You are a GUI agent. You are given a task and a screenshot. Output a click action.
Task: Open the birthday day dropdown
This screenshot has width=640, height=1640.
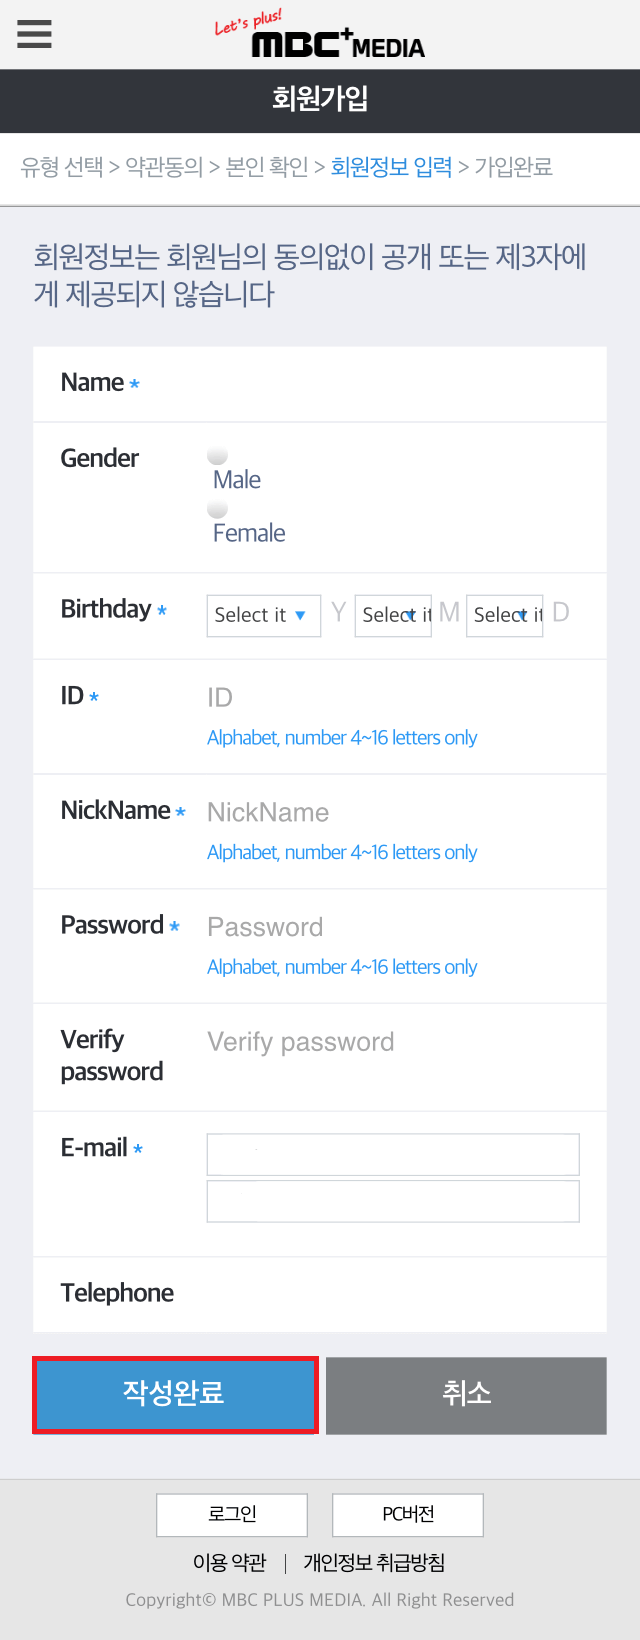pos(504,616)
